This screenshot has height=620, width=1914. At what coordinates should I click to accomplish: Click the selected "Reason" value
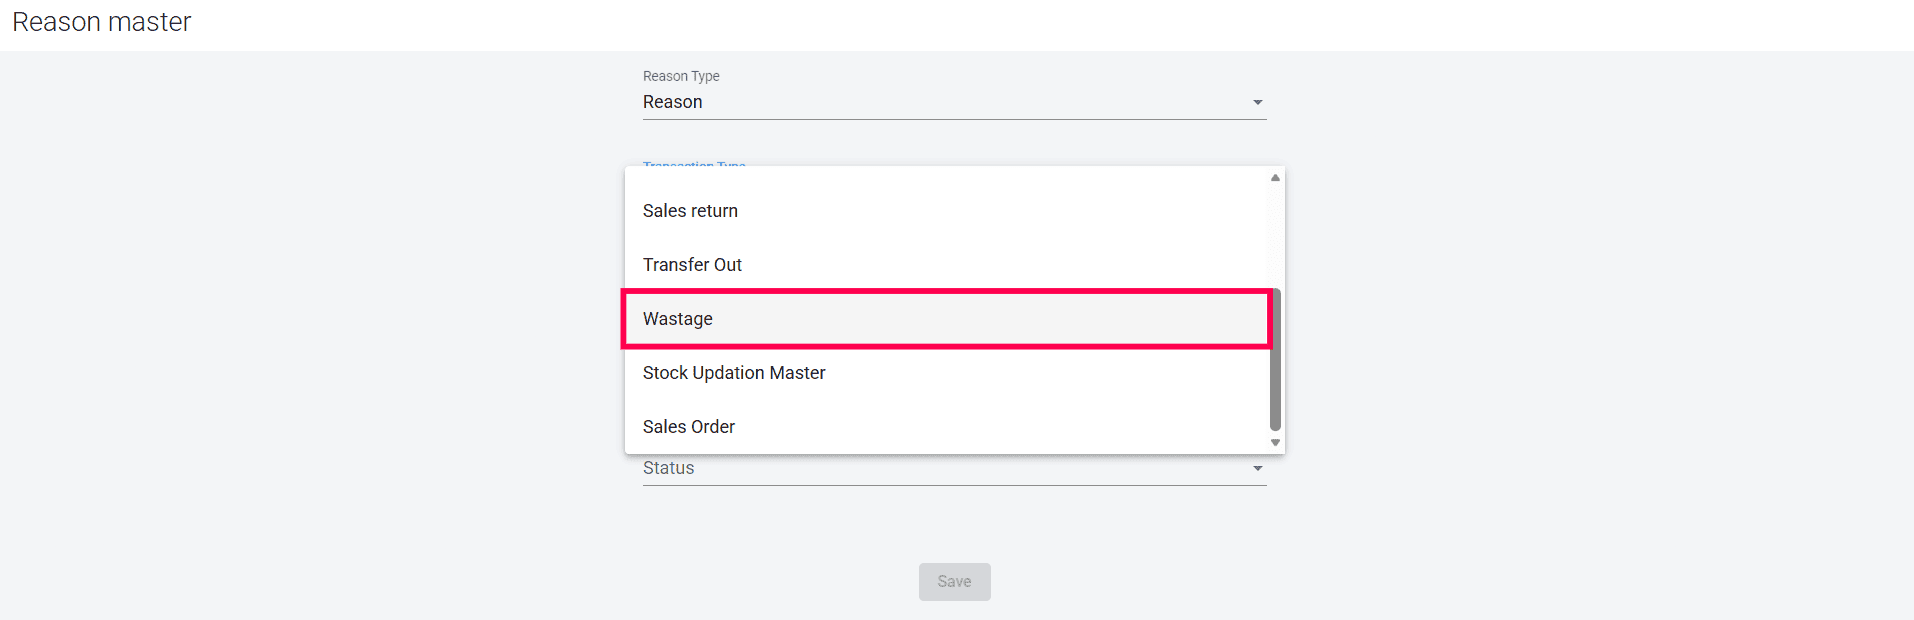pyautogui.click(x=673, y=102)
